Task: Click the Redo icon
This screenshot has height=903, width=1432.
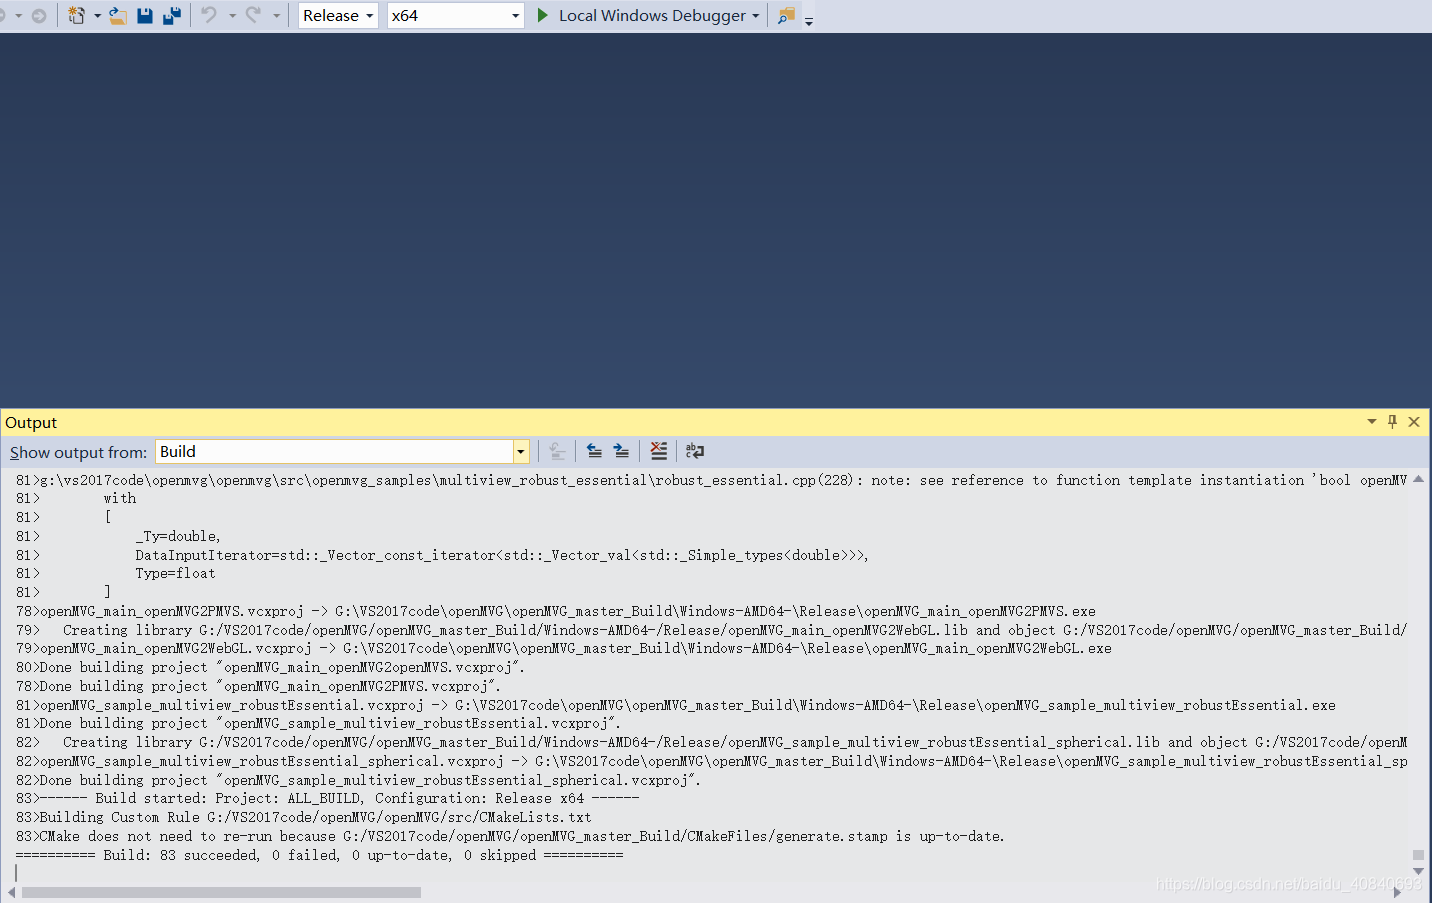Action: 254,15
